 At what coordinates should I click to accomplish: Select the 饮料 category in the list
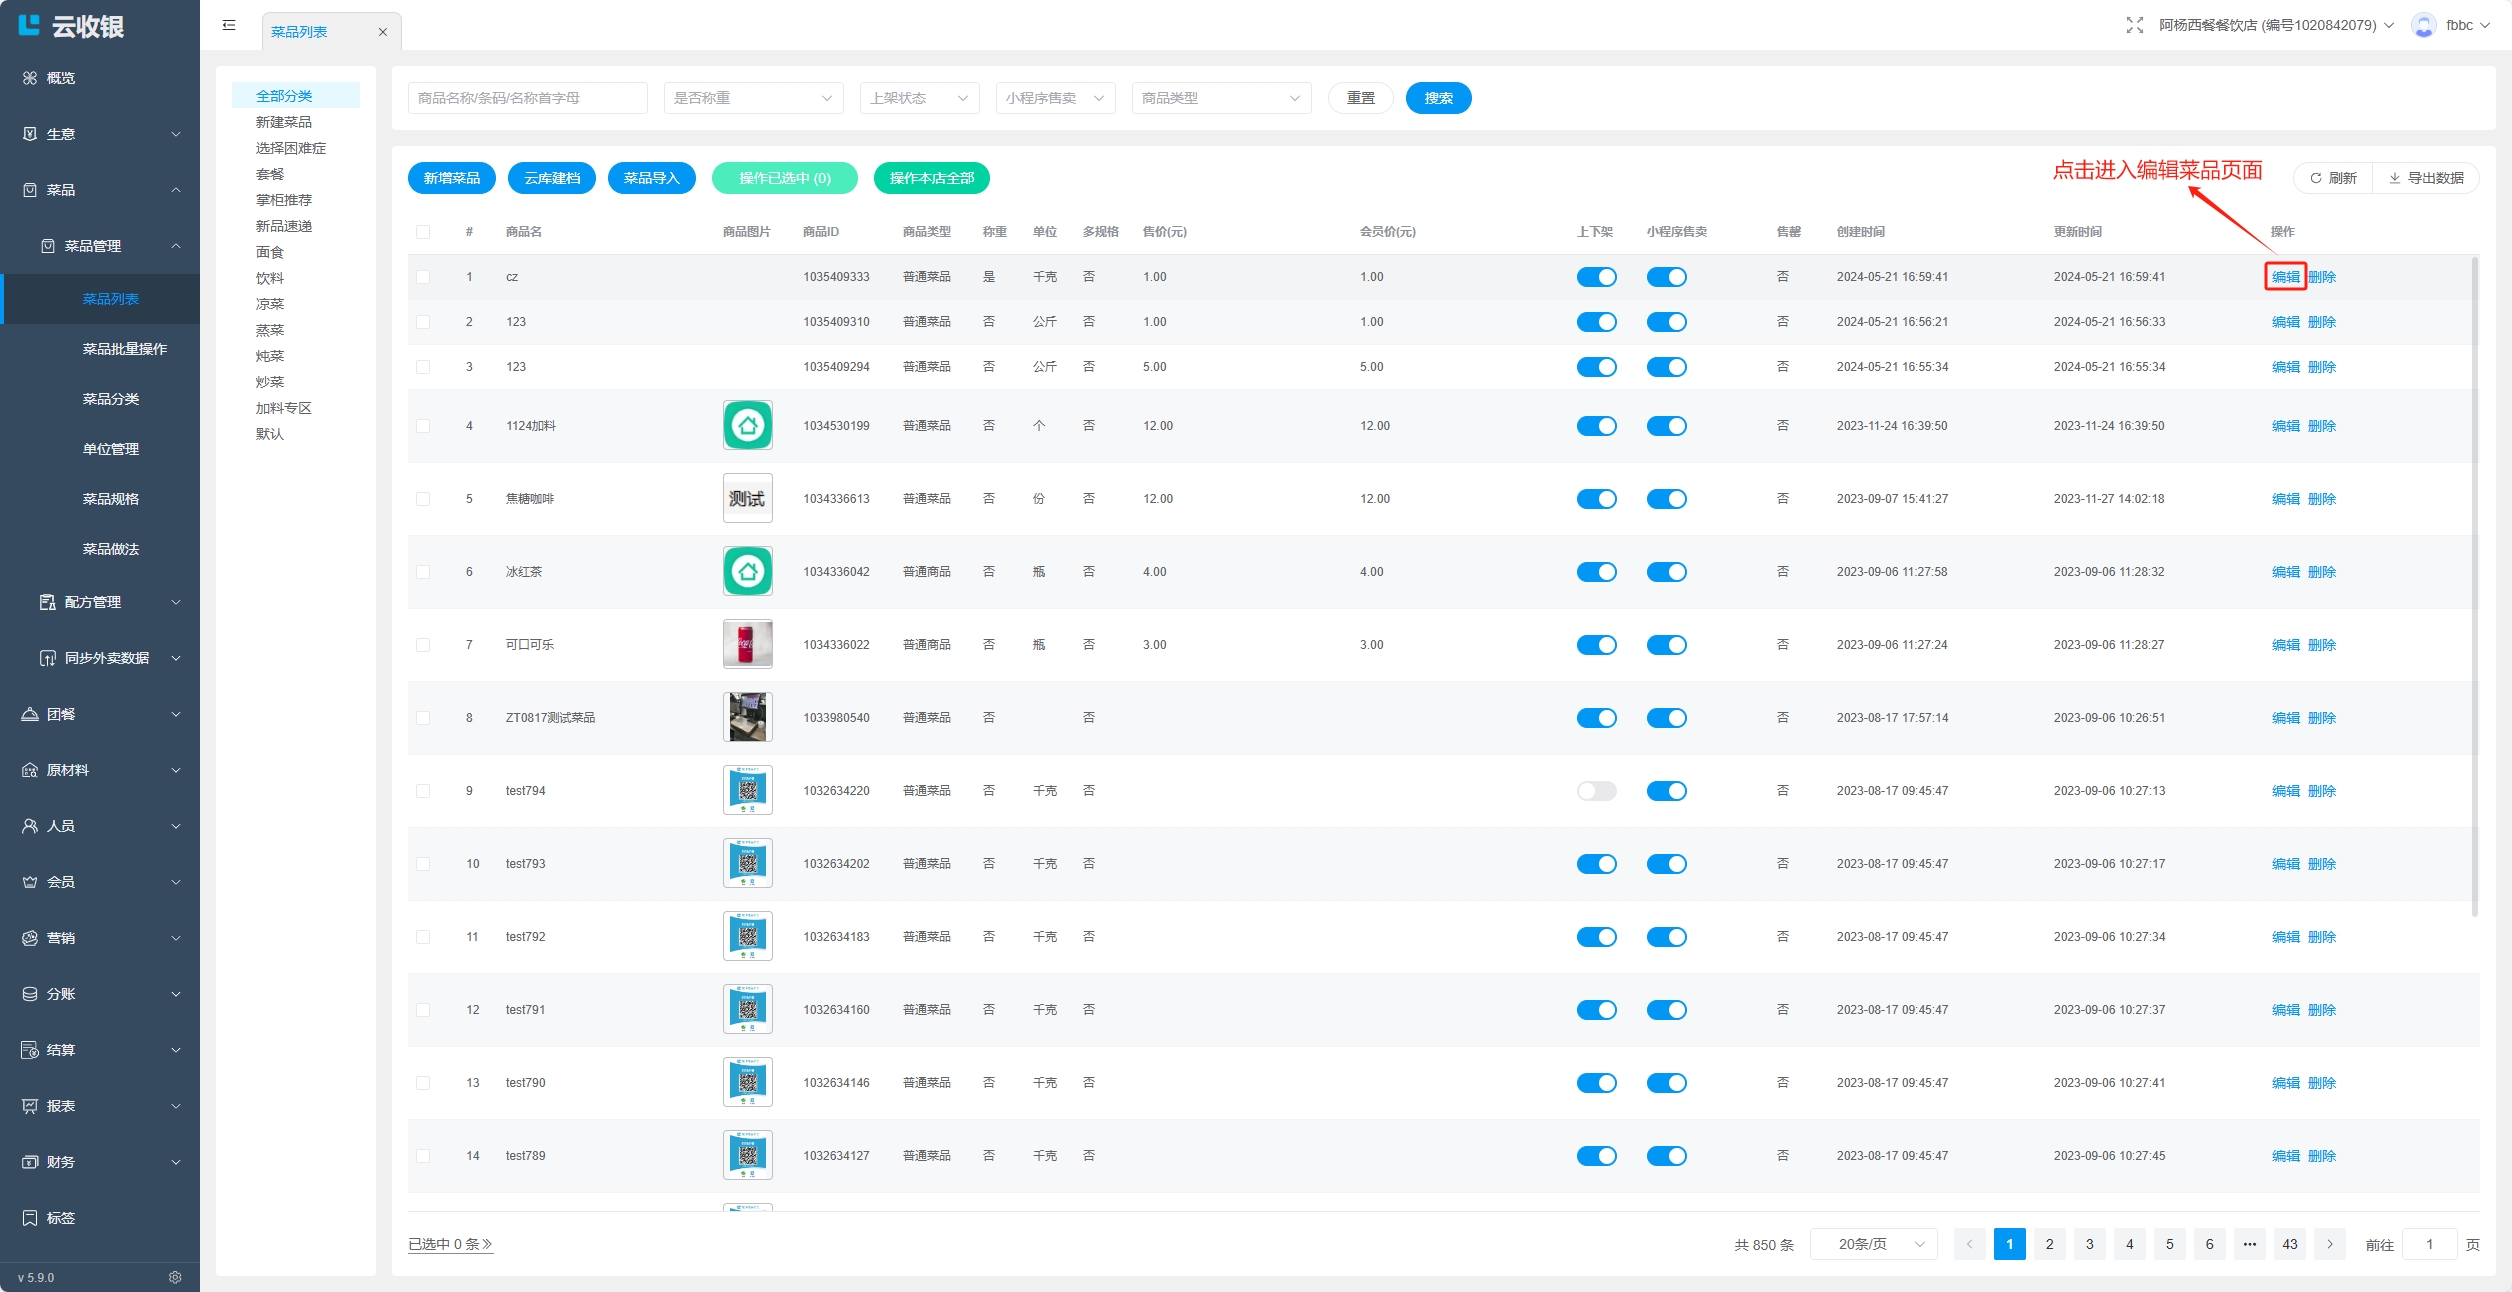point(270,278)
